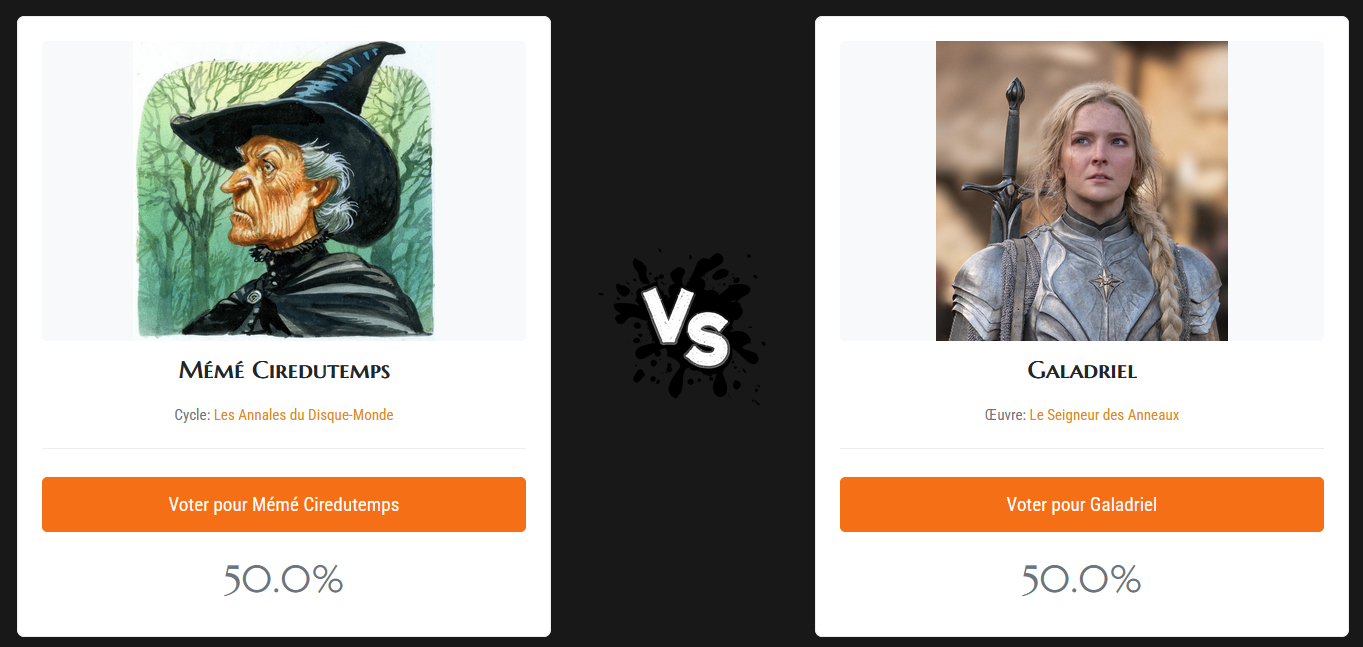Select the Mémé Ciredutemps name heading
This screenshot has height=647, width=1363.
pyautogui.click(x=284, y=370)
